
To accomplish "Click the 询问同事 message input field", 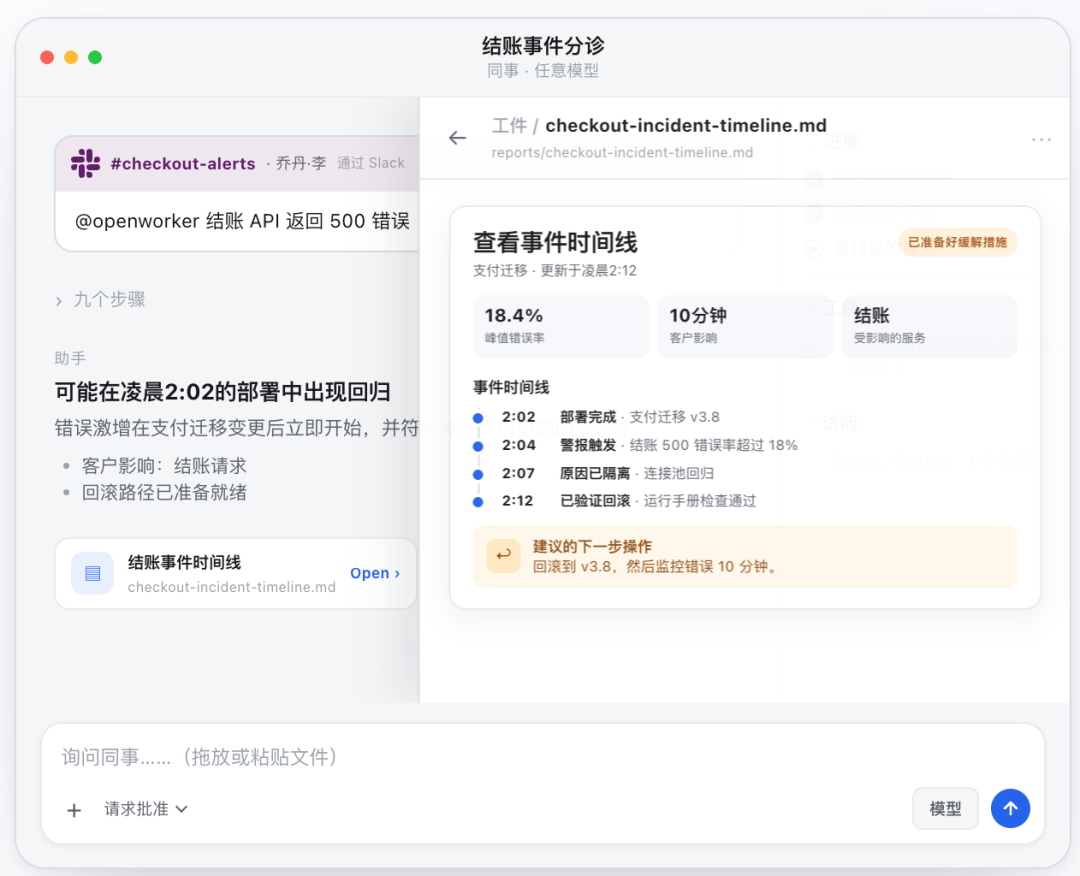I will (x=543, y=758).
